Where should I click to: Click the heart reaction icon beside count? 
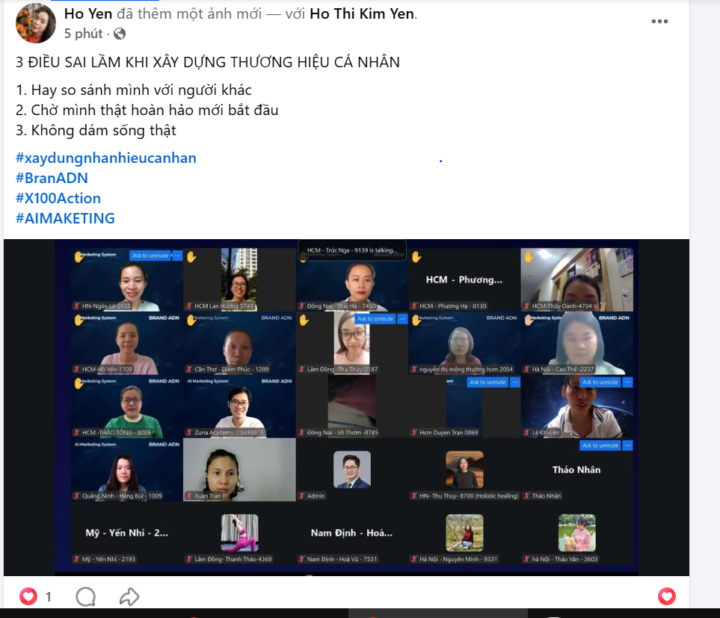[28, 596]
